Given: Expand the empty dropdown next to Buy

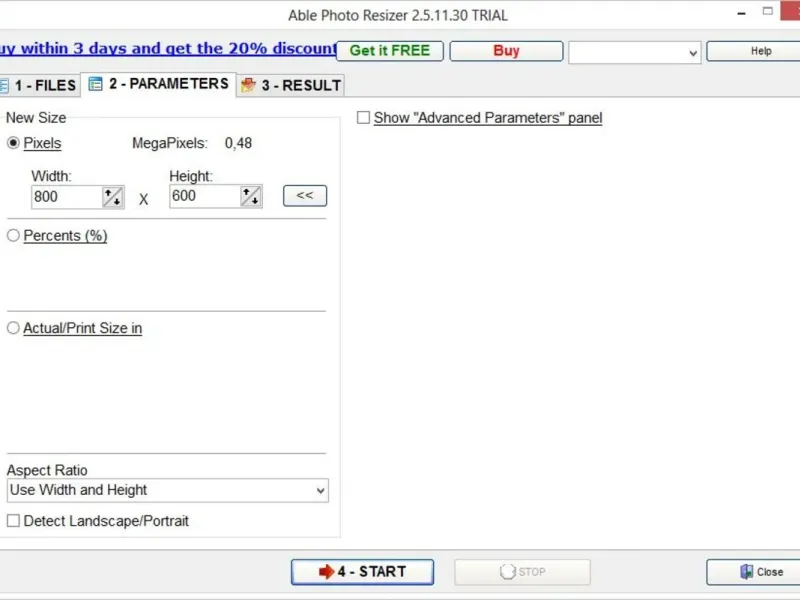Looking at the screenshot, I should pos(635,53).
